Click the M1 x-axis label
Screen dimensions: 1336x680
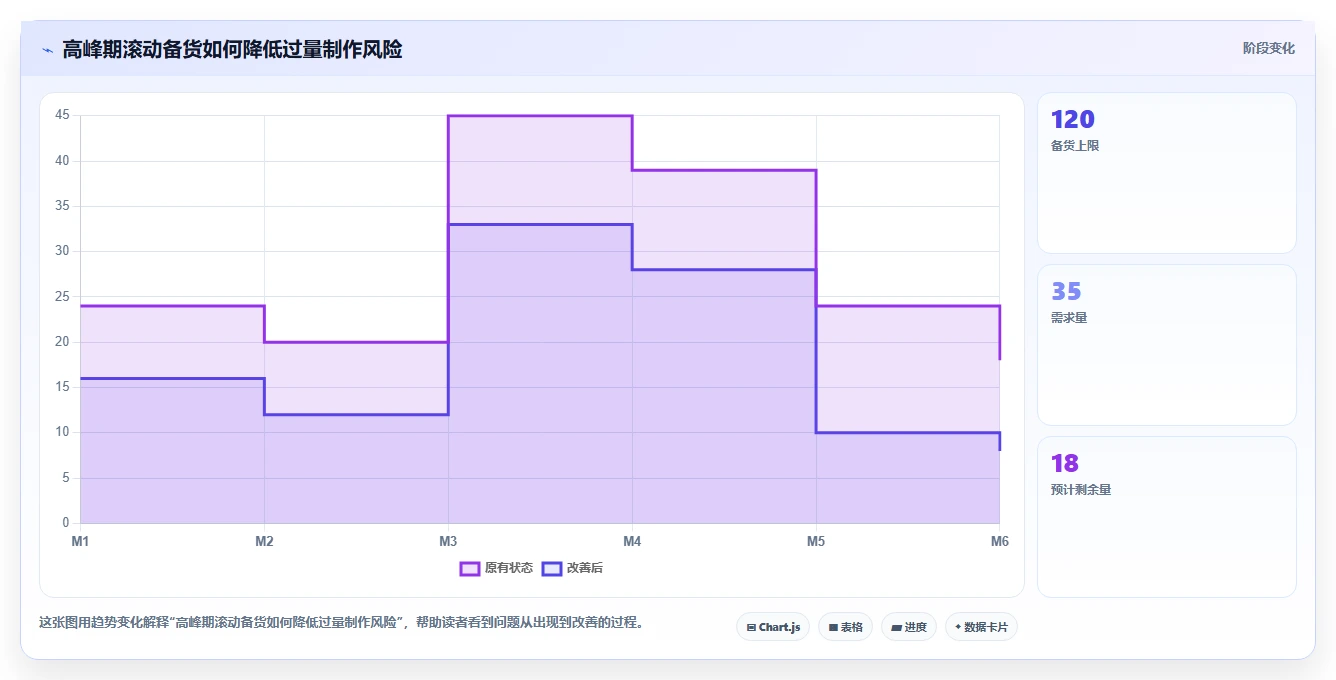click(80, 541)
